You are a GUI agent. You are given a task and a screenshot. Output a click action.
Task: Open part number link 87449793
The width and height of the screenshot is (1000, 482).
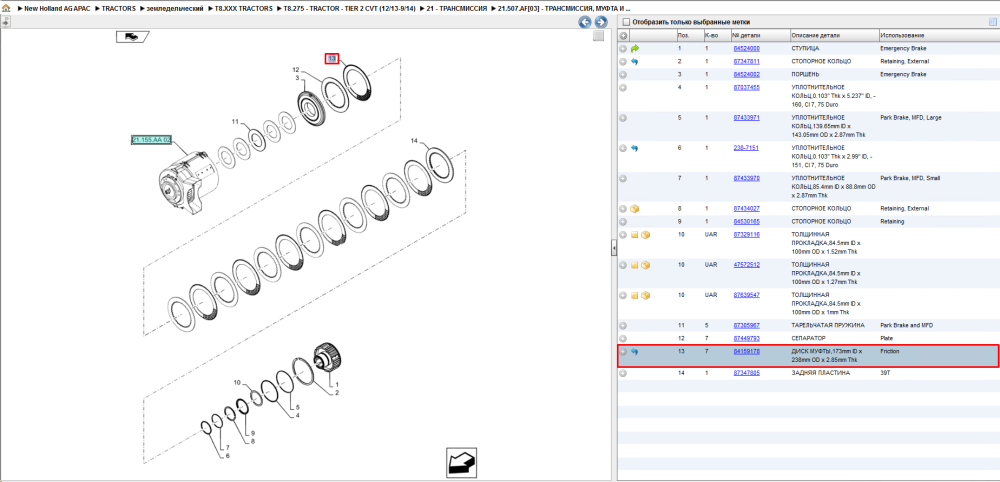[746, 339]
